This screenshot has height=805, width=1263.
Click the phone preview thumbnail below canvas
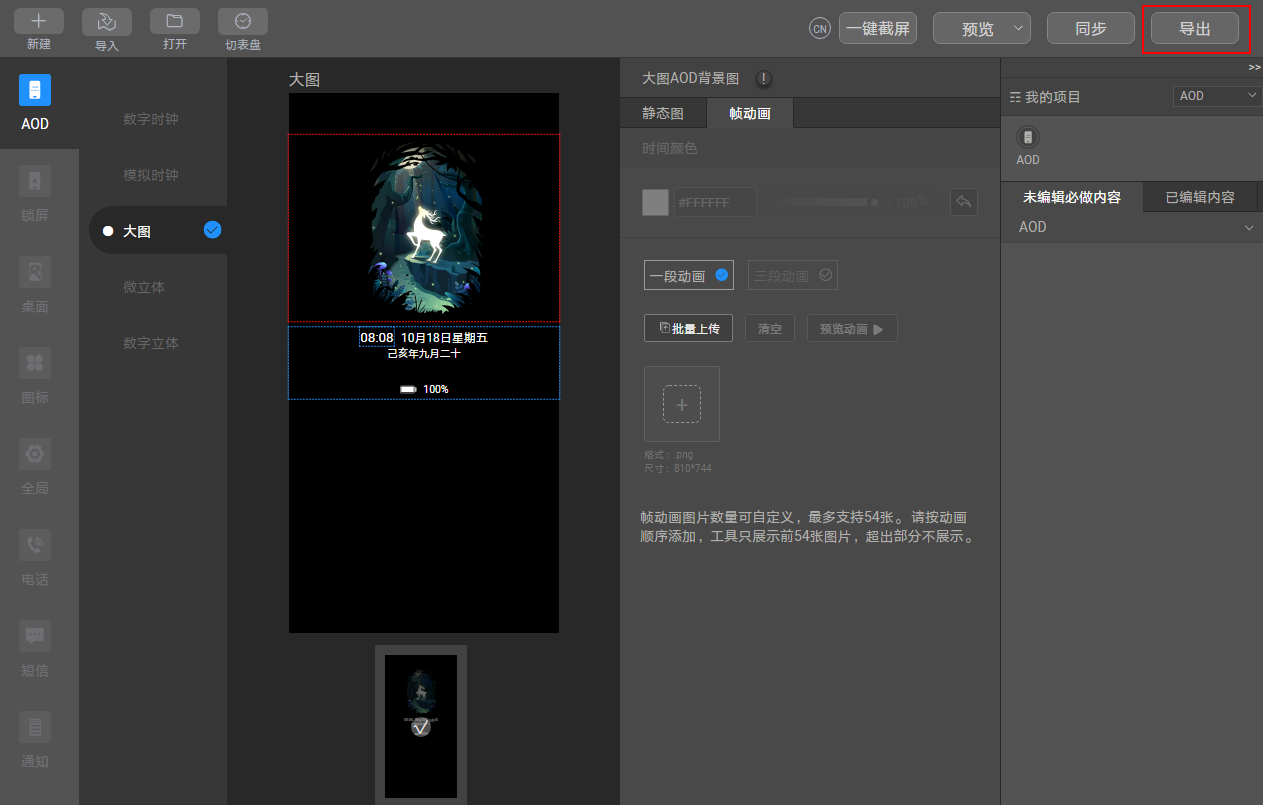pyautogui.click(x=421, y=726)
